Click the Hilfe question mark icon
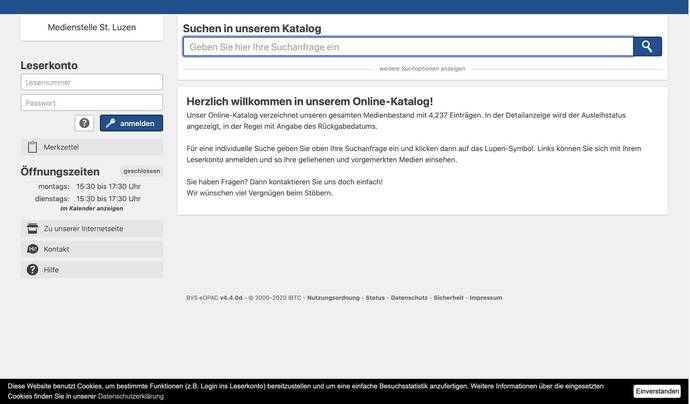This screenshot has width=690, height=404. (x=33, y=269)
